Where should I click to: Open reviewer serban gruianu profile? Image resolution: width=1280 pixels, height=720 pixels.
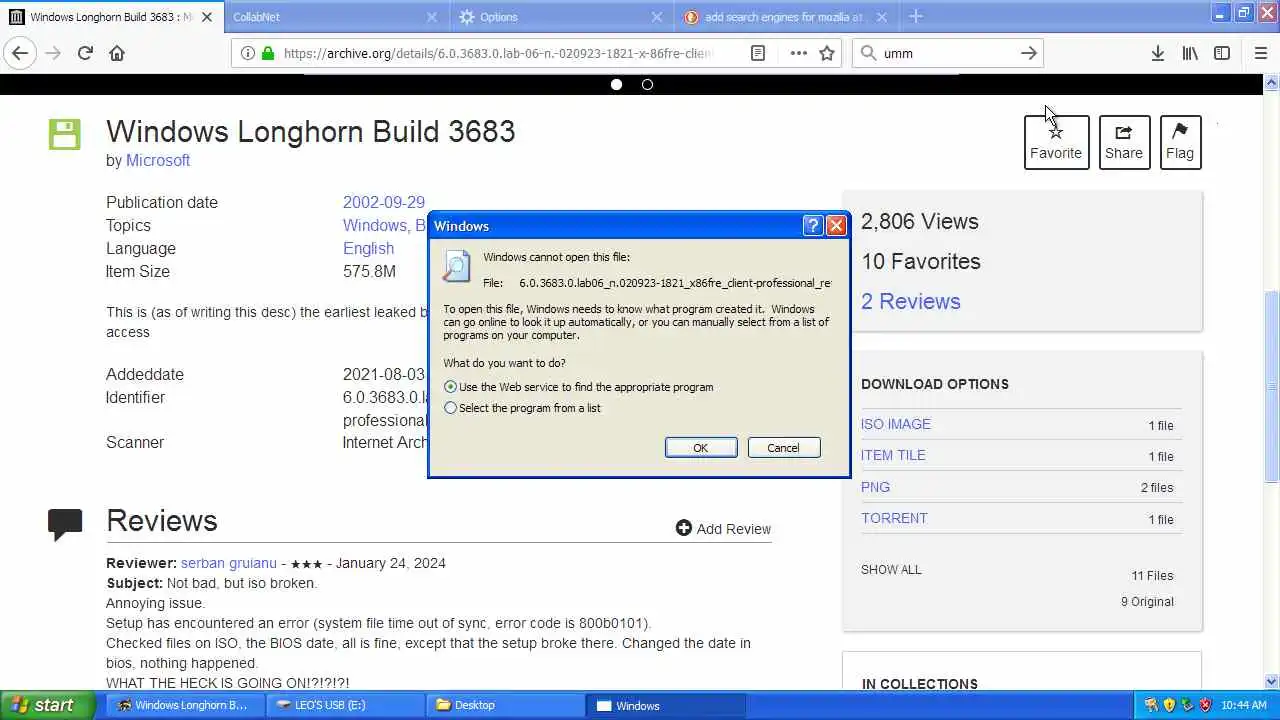point(229,563)
